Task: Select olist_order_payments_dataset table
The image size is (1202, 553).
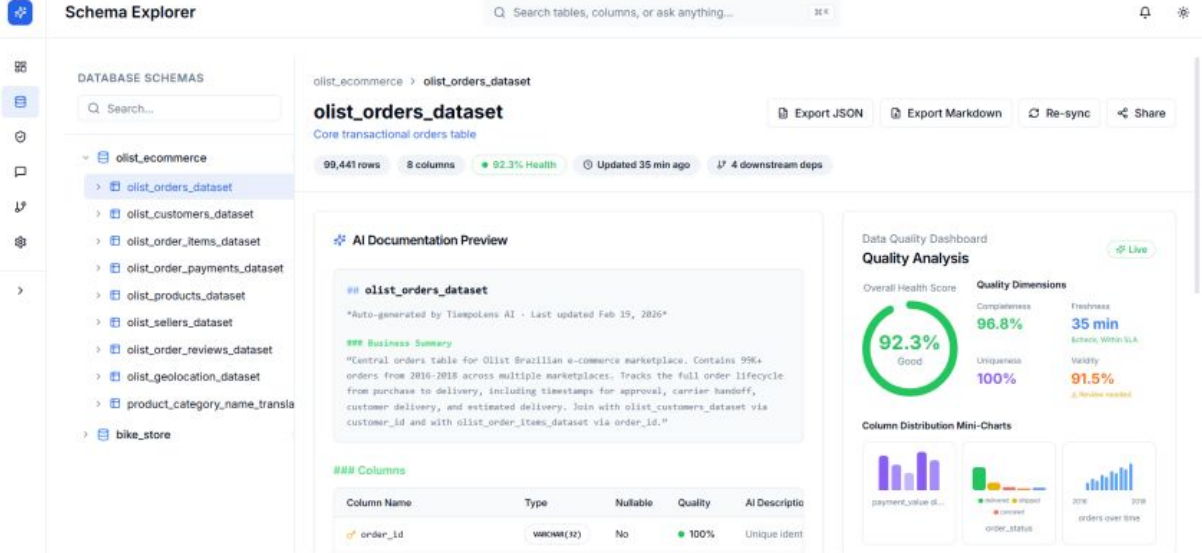Action: coord(205,268)
